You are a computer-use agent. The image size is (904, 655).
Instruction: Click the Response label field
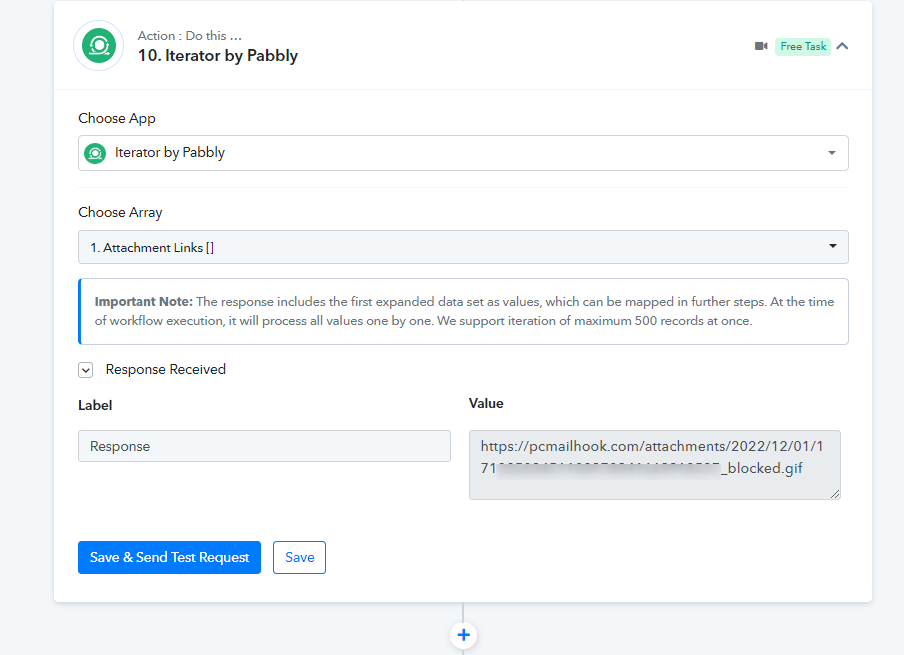[x=264, y=446]
